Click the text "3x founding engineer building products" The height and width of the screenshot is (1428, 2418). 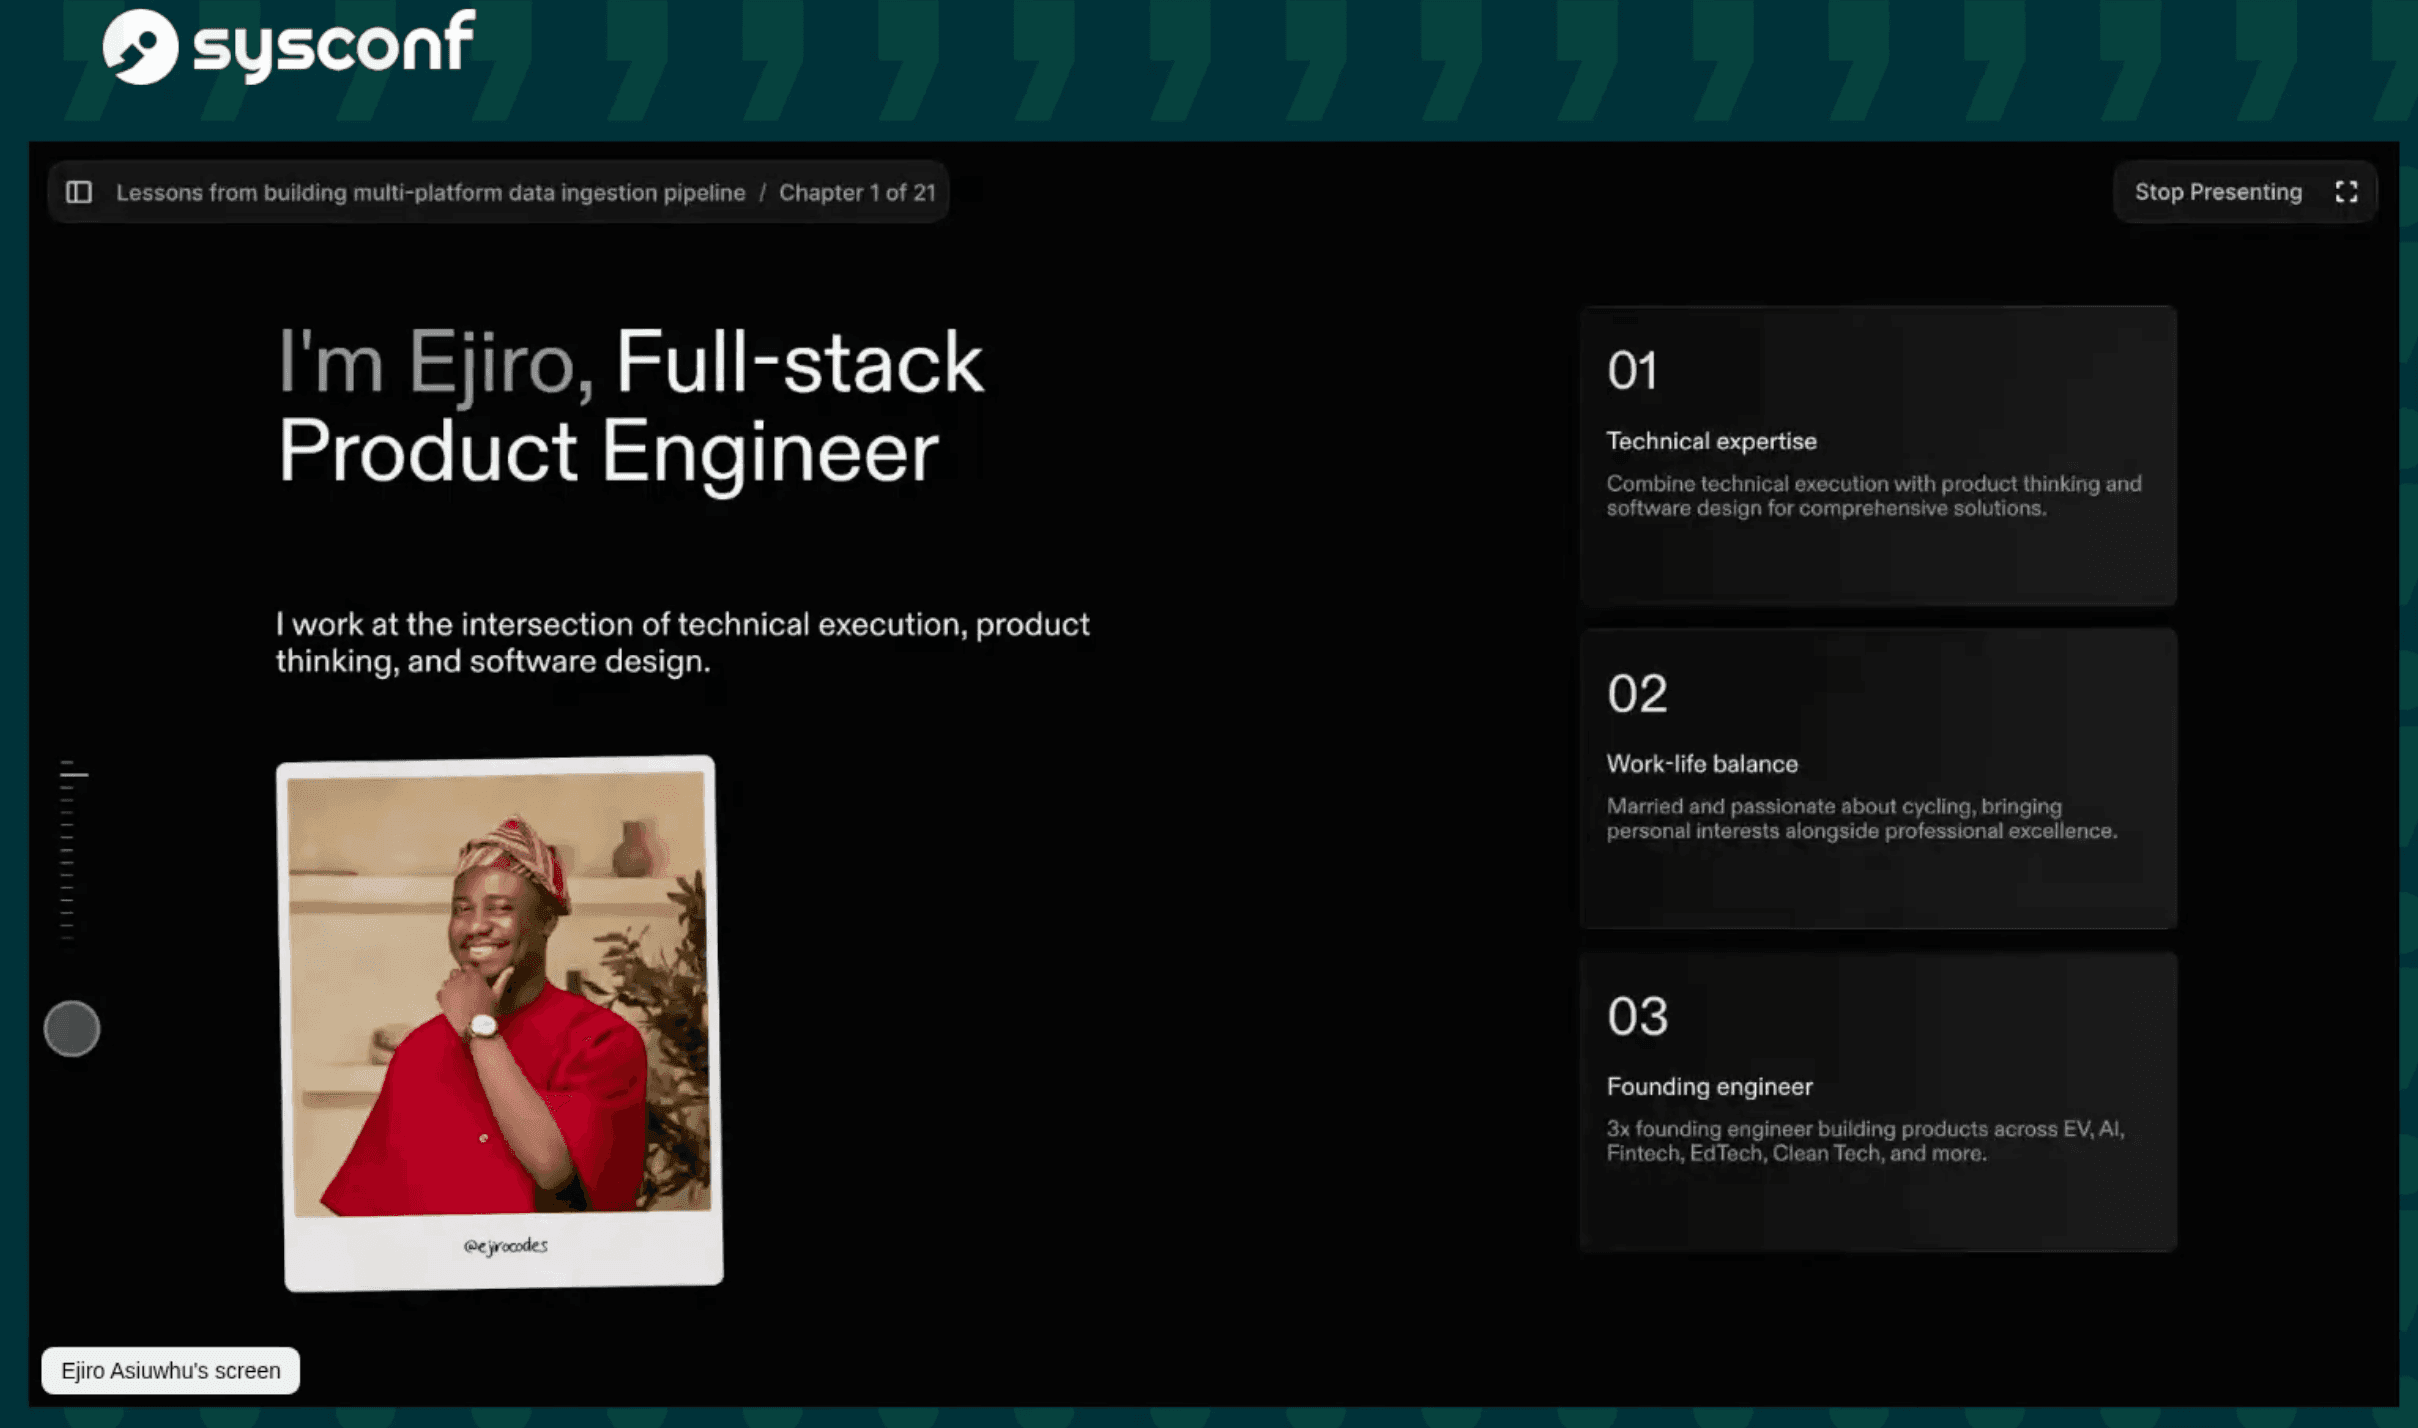(x=1797, y=1129)
